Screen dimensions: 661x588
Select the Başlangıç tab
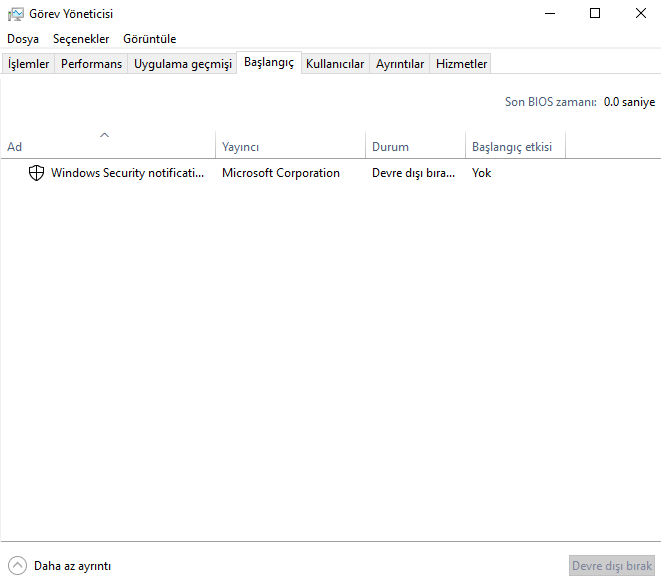(269, 62)
